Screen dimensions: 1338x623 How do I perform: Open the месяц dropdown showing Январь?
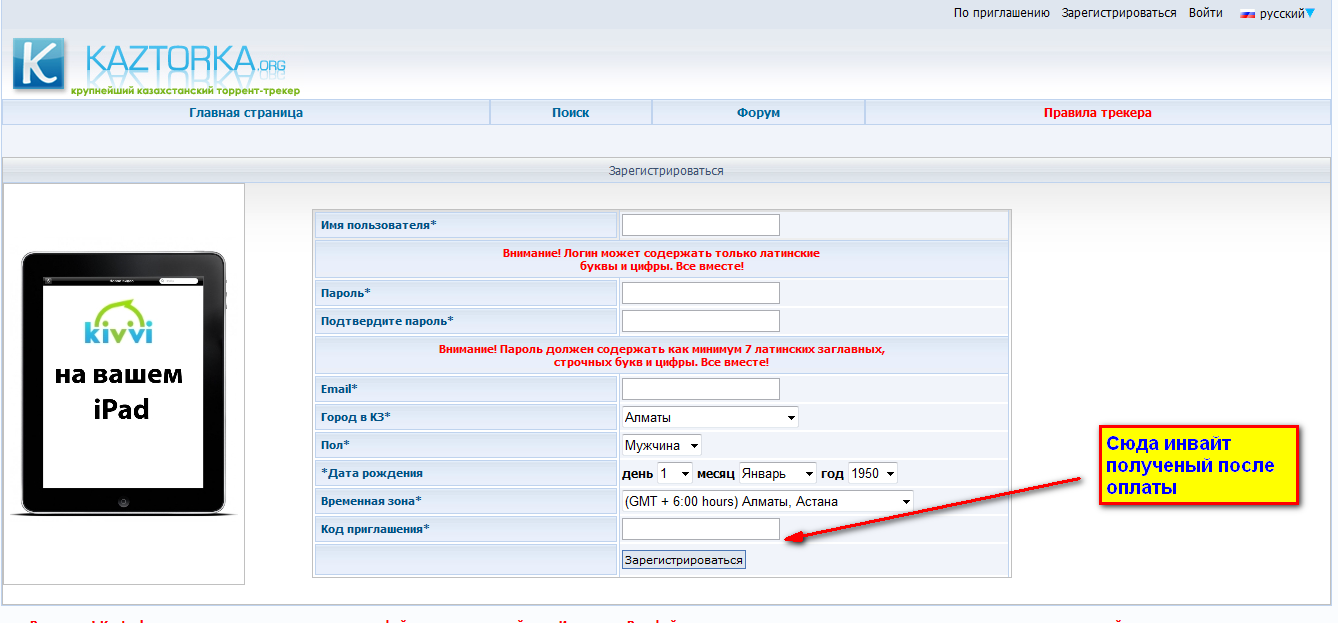pyautogui.click(x=777, y=473)
